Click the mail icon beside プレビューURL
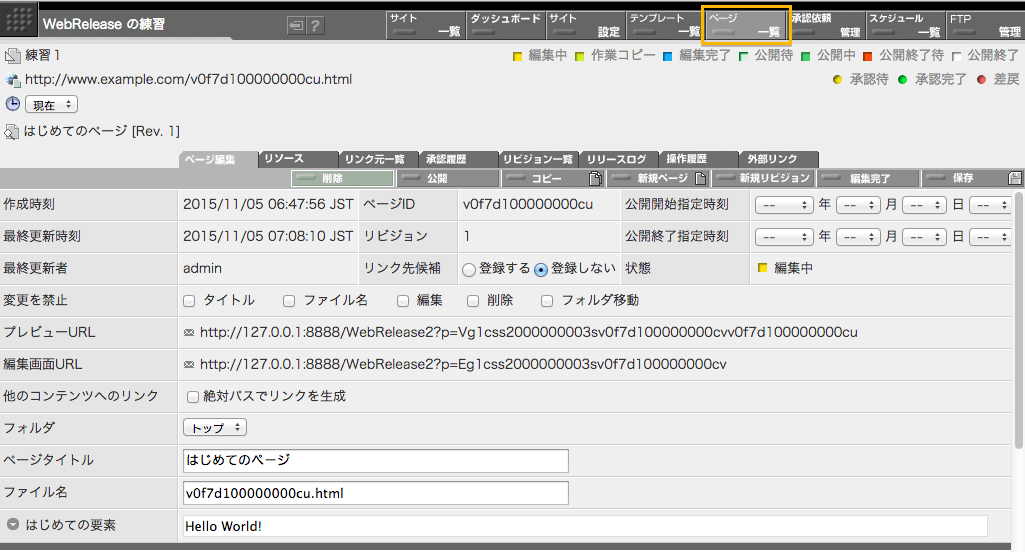1025x552 pixels. pyautogui.click(x=189, y=332)
